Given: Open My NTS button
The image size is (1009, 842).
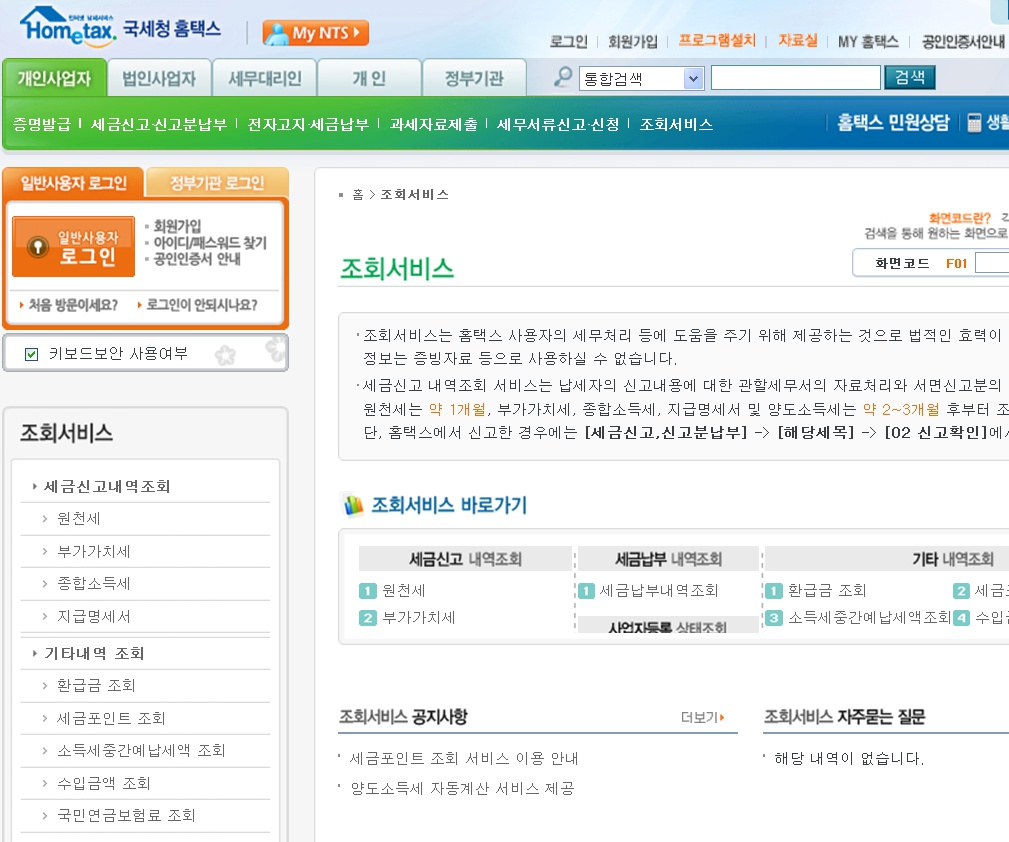Looking at the screenshot, I should (x=315, y=33).
